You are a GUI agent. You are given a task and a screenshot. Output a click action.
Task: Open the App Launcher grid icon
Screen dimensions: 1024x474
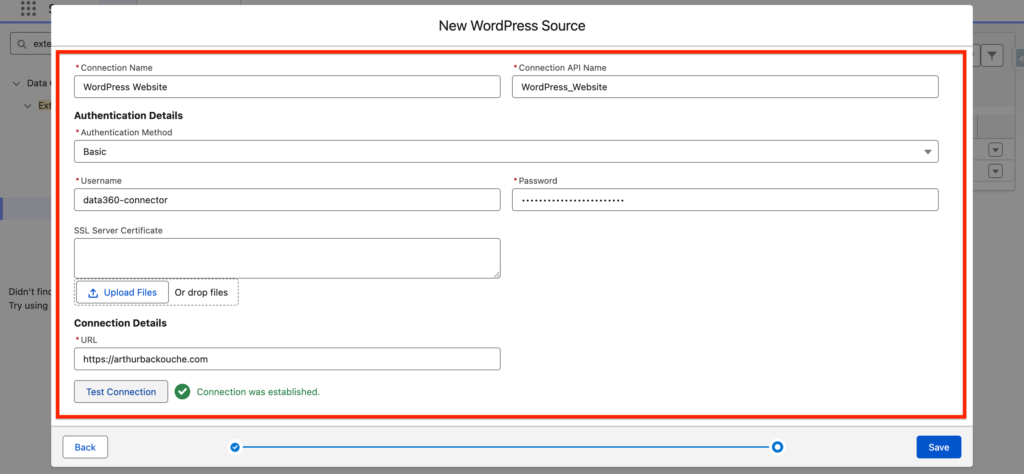pyautogui.click(x=28, y=8)
